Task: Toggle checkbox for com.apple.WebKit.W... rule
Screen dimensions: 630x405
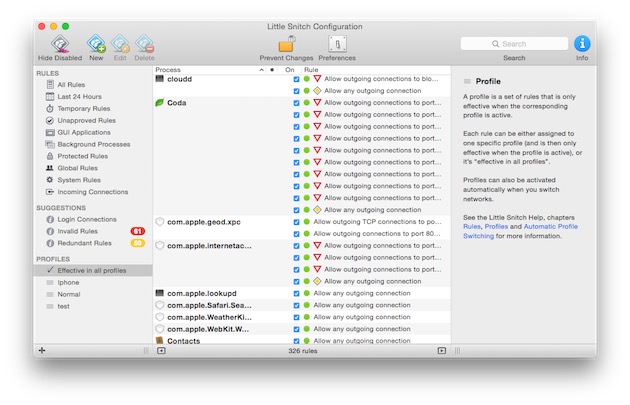Action: [296, 329]
